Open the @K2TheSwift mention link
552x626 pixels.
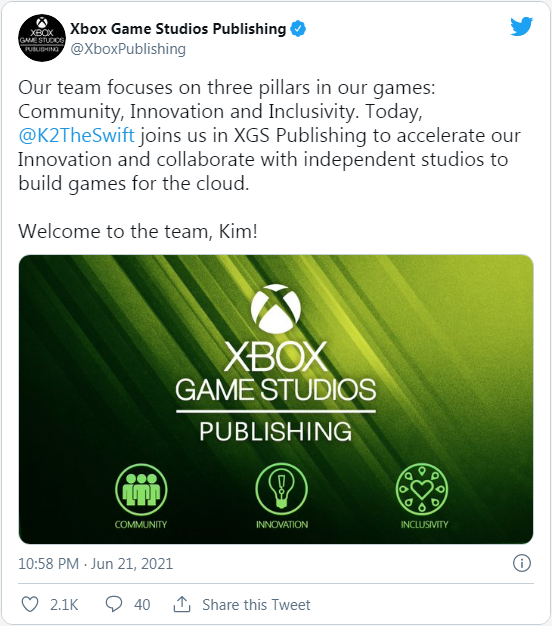77,135
